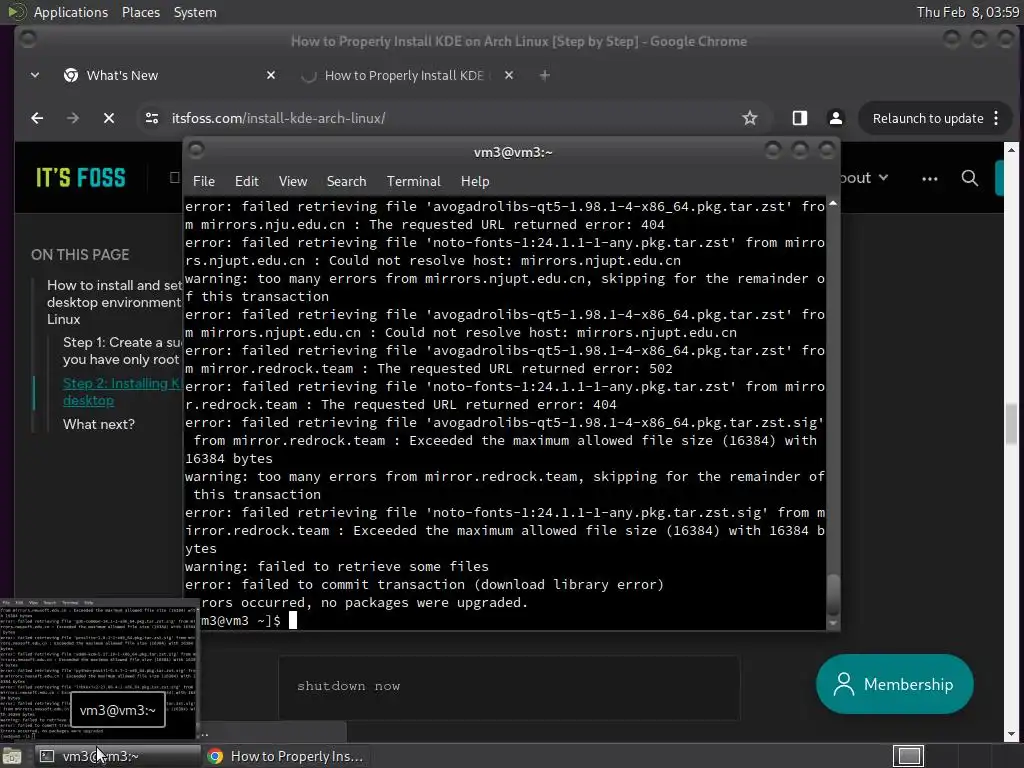
Task: Open the What next? sidebar link
Action: tap(99, 424)
